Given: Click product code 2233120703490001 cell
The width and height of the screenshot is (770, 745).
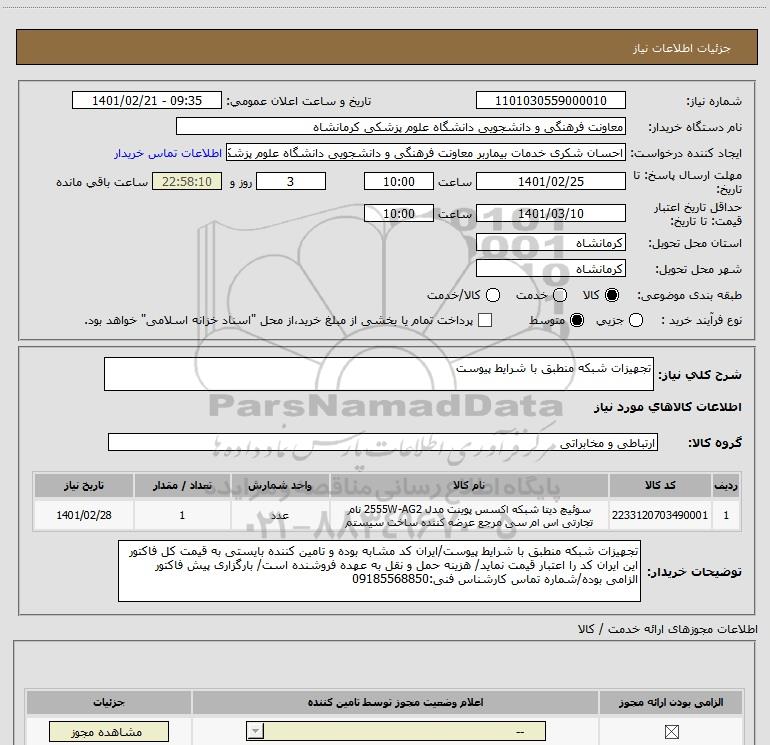Looking at the screenshot, I should pos(660,515).
